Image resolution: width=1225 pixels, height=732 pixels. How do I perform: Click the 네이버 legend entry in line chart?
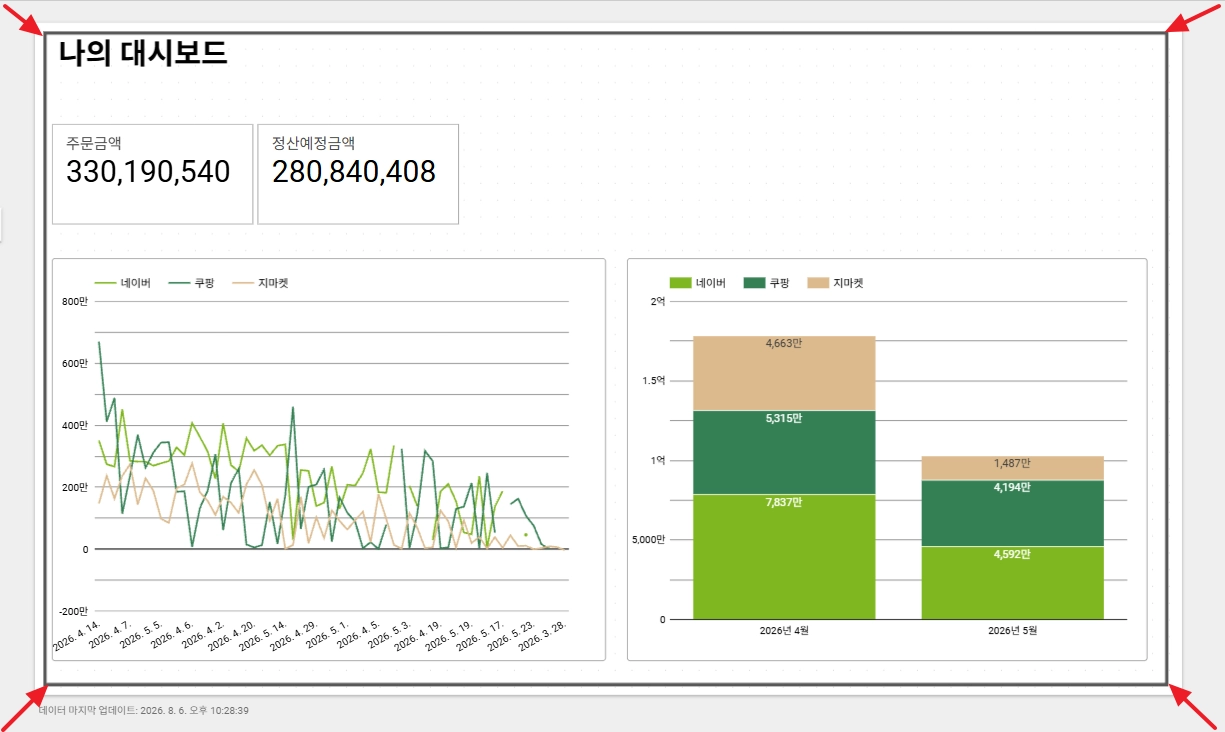click(x=122, y=283)
